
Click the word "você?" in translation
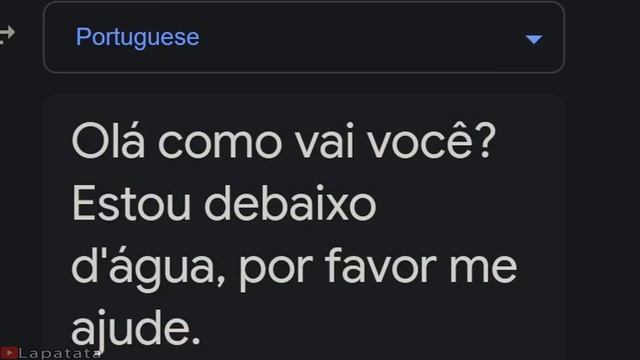coord(432,141)
